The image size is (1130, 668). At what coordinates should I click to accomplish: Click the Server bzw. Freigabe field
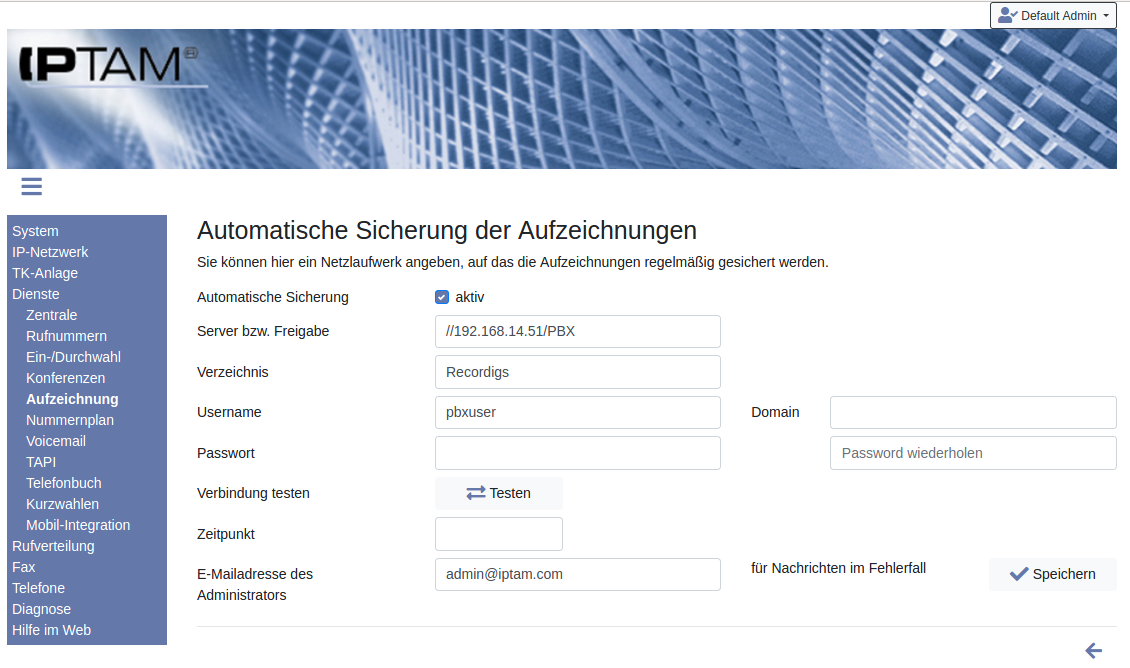point(577,332)
